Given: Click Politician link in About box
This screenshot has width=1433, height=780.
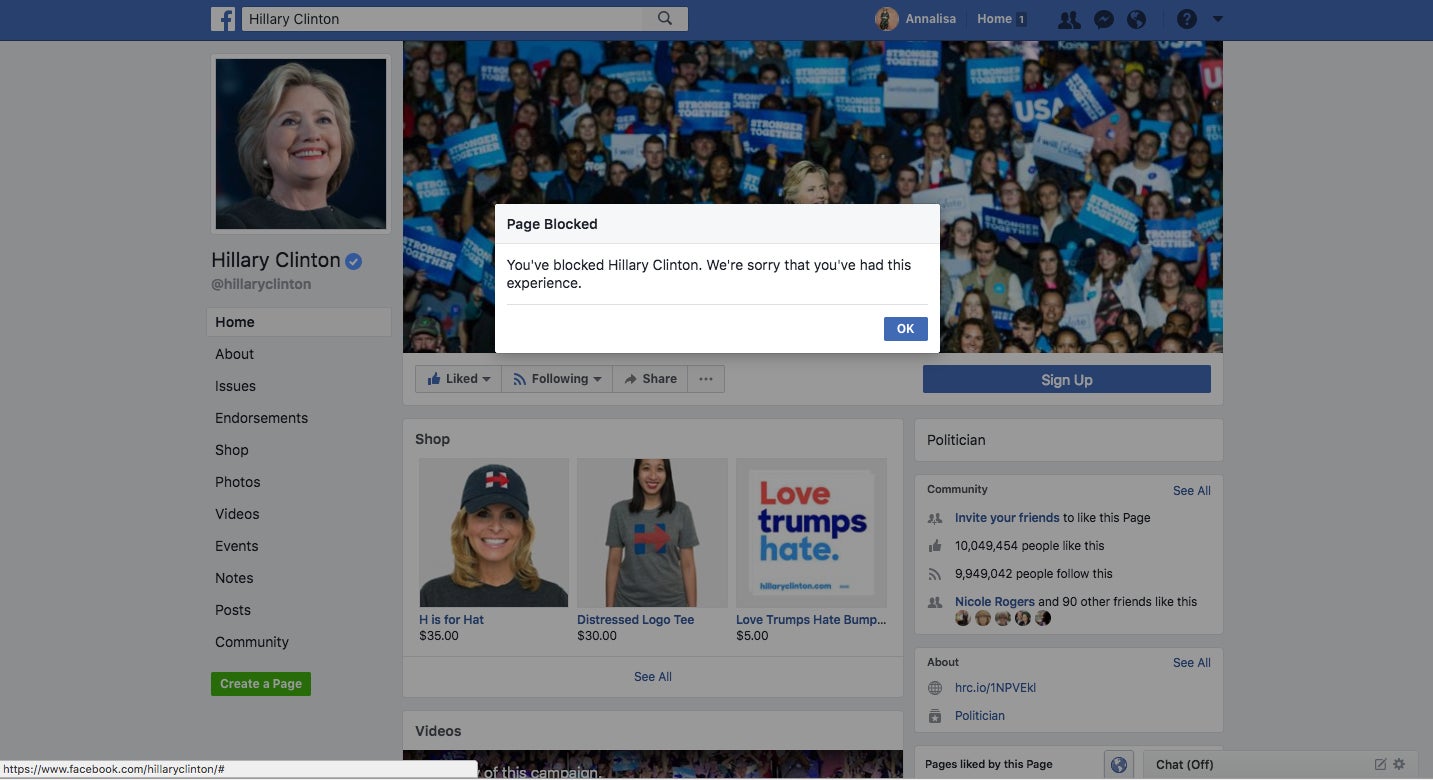Looking at the screenshot, I should click(980, 716).
